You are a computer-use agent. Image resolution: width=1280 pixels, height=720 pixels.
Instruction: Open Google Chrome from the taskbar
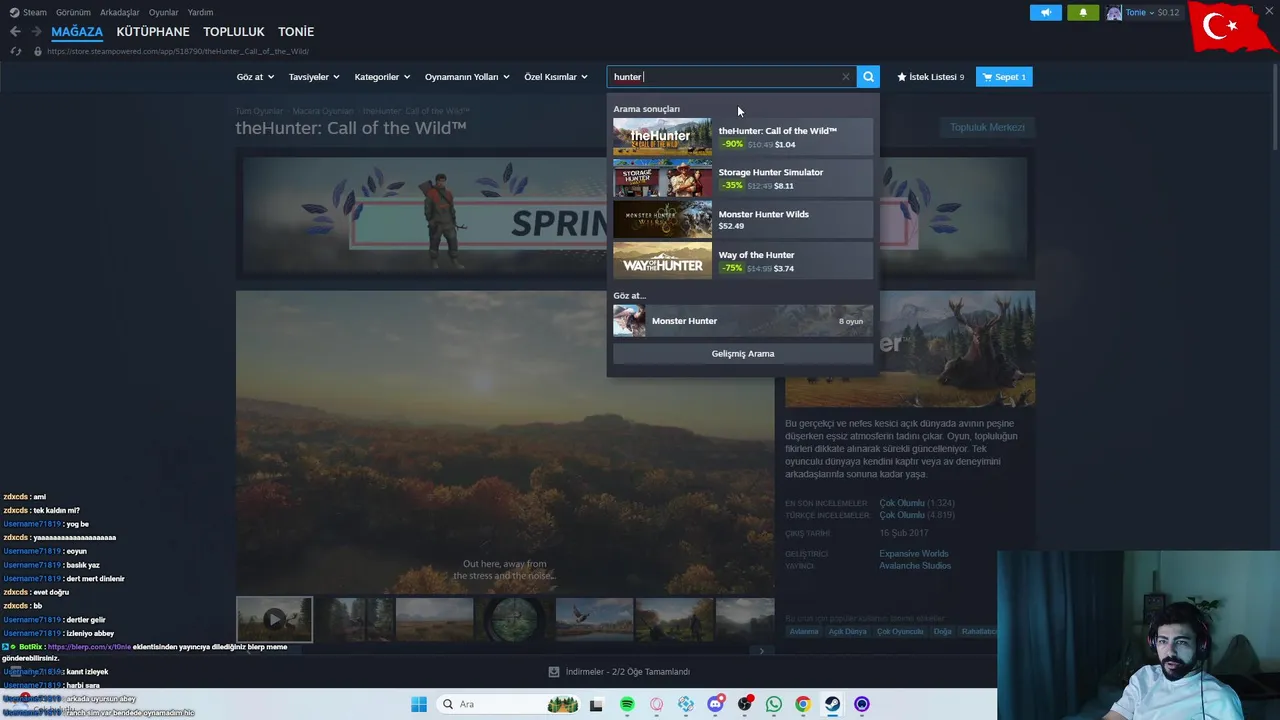pyautogui.click(x=803, y=704)
